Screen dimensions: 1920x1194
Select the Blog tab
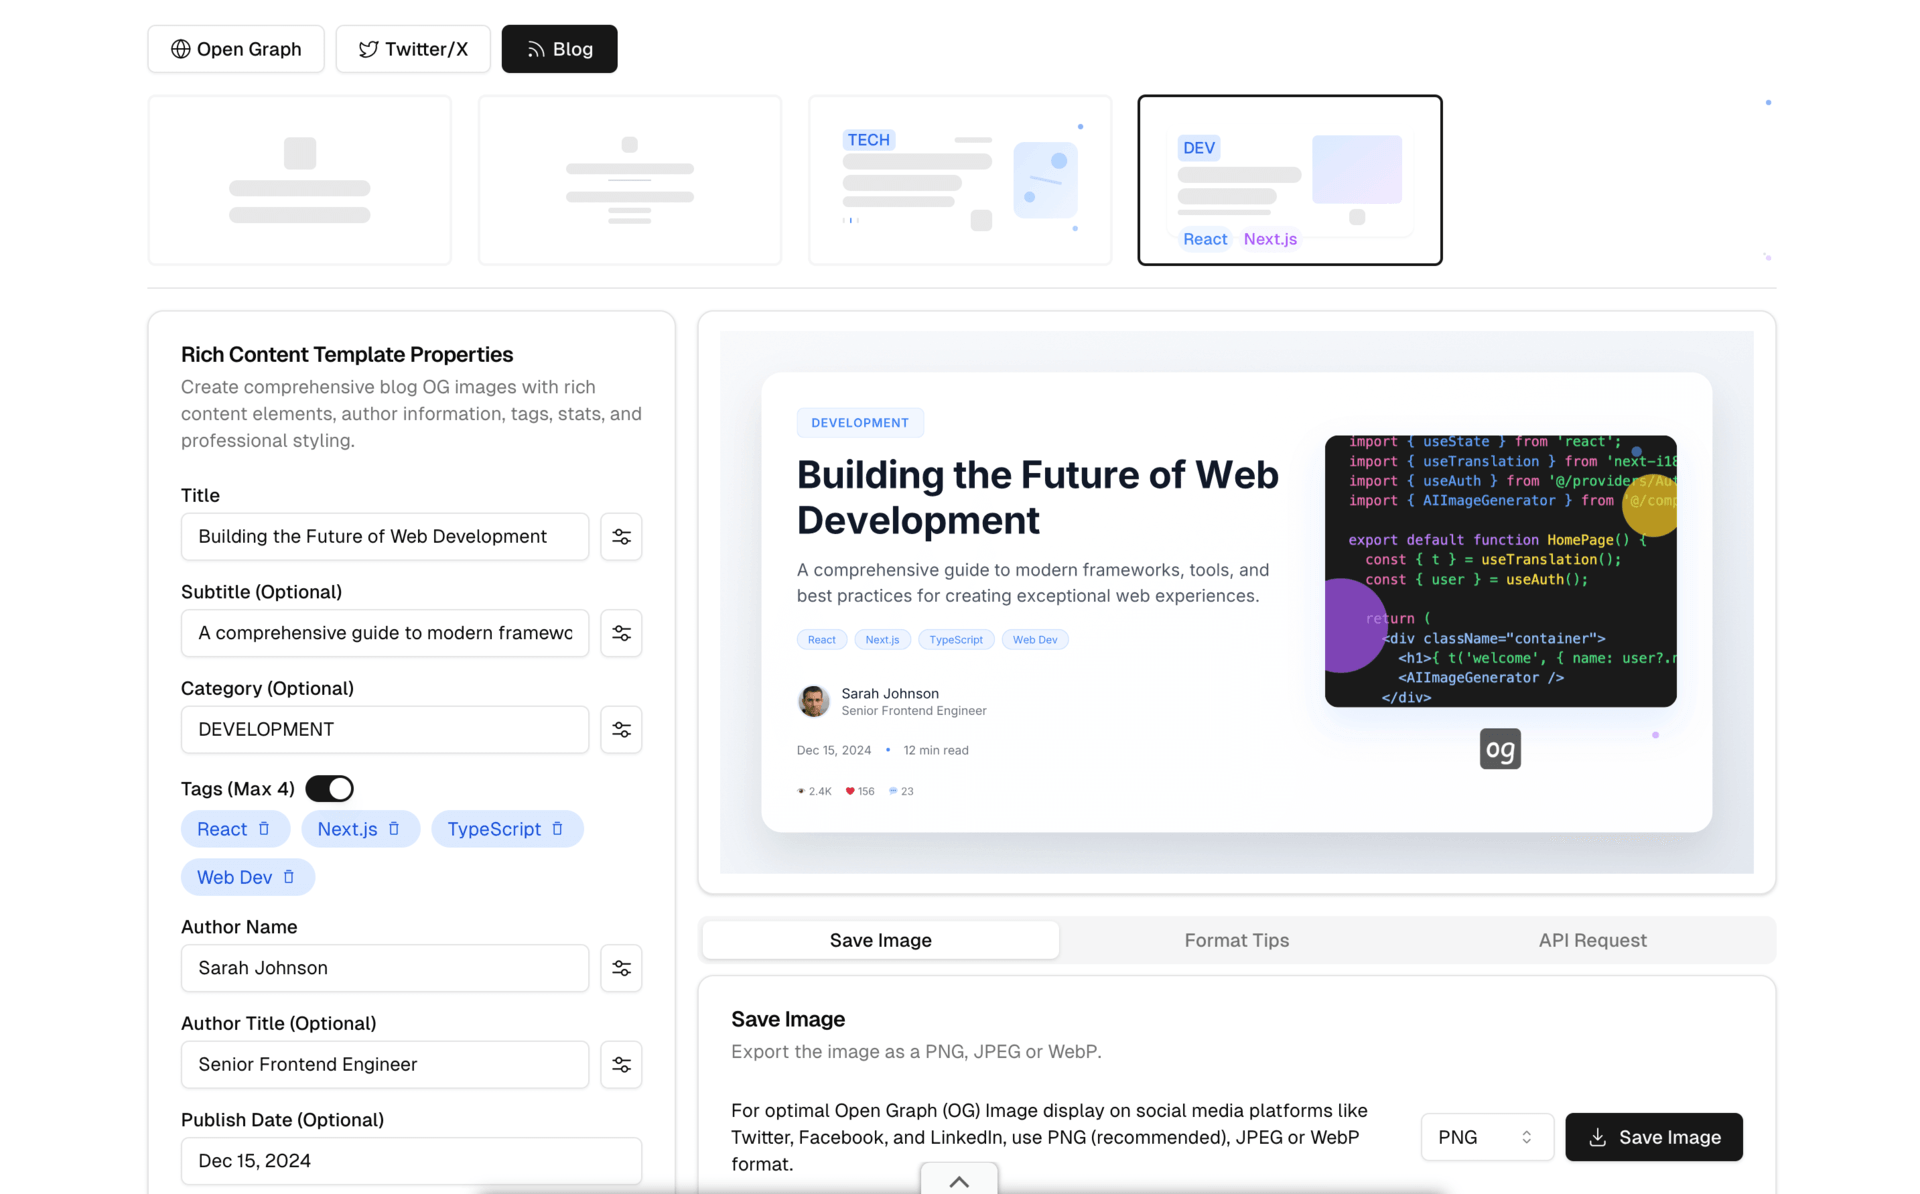click(559, 49)
